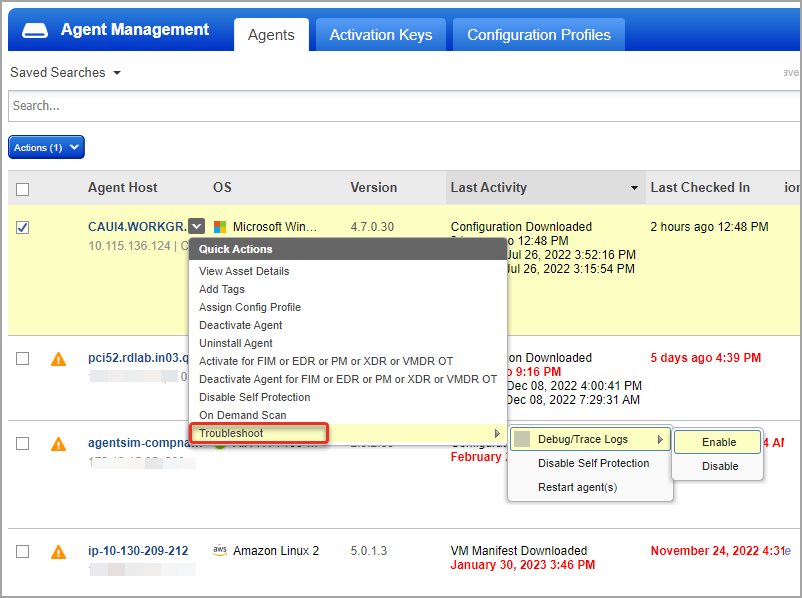Screen dimensions: 802x598
Task: Click the warning icon on ip-10-130-209-212 row
Action: pyautogui.click(x=58, y=550)
